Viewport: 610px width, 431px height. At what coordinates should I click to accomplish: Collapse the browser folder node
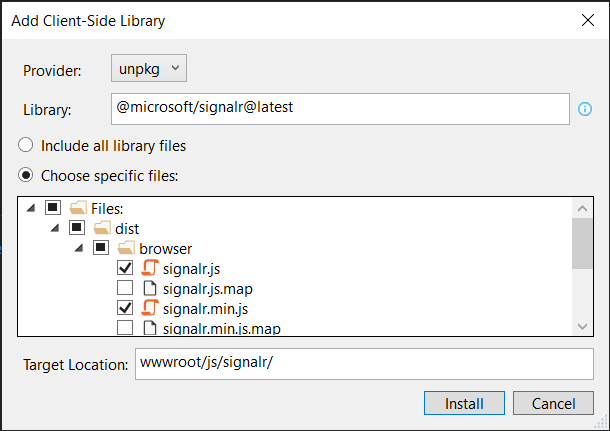[79, 248]
